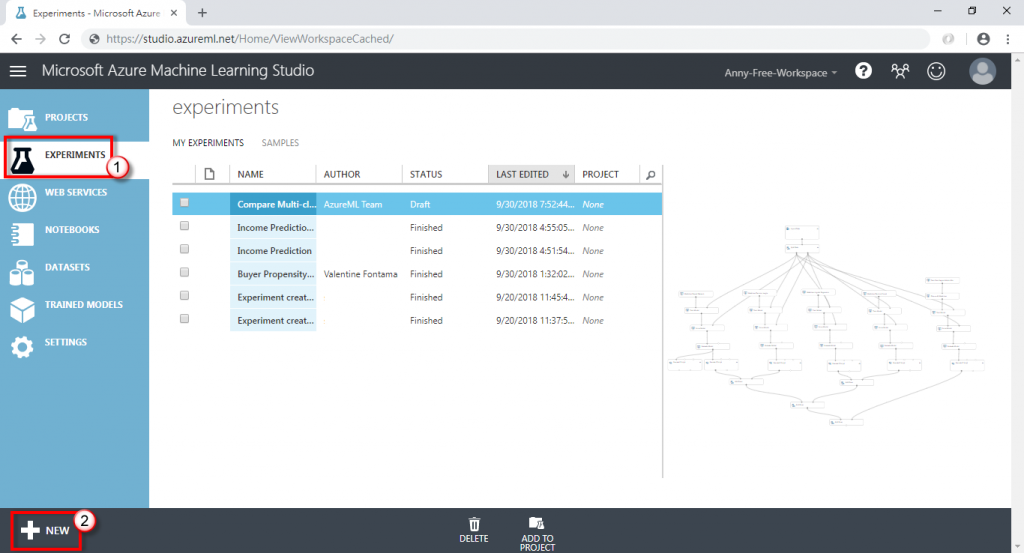
Task: Sort by the Project column header
Action: click(600, 174)
